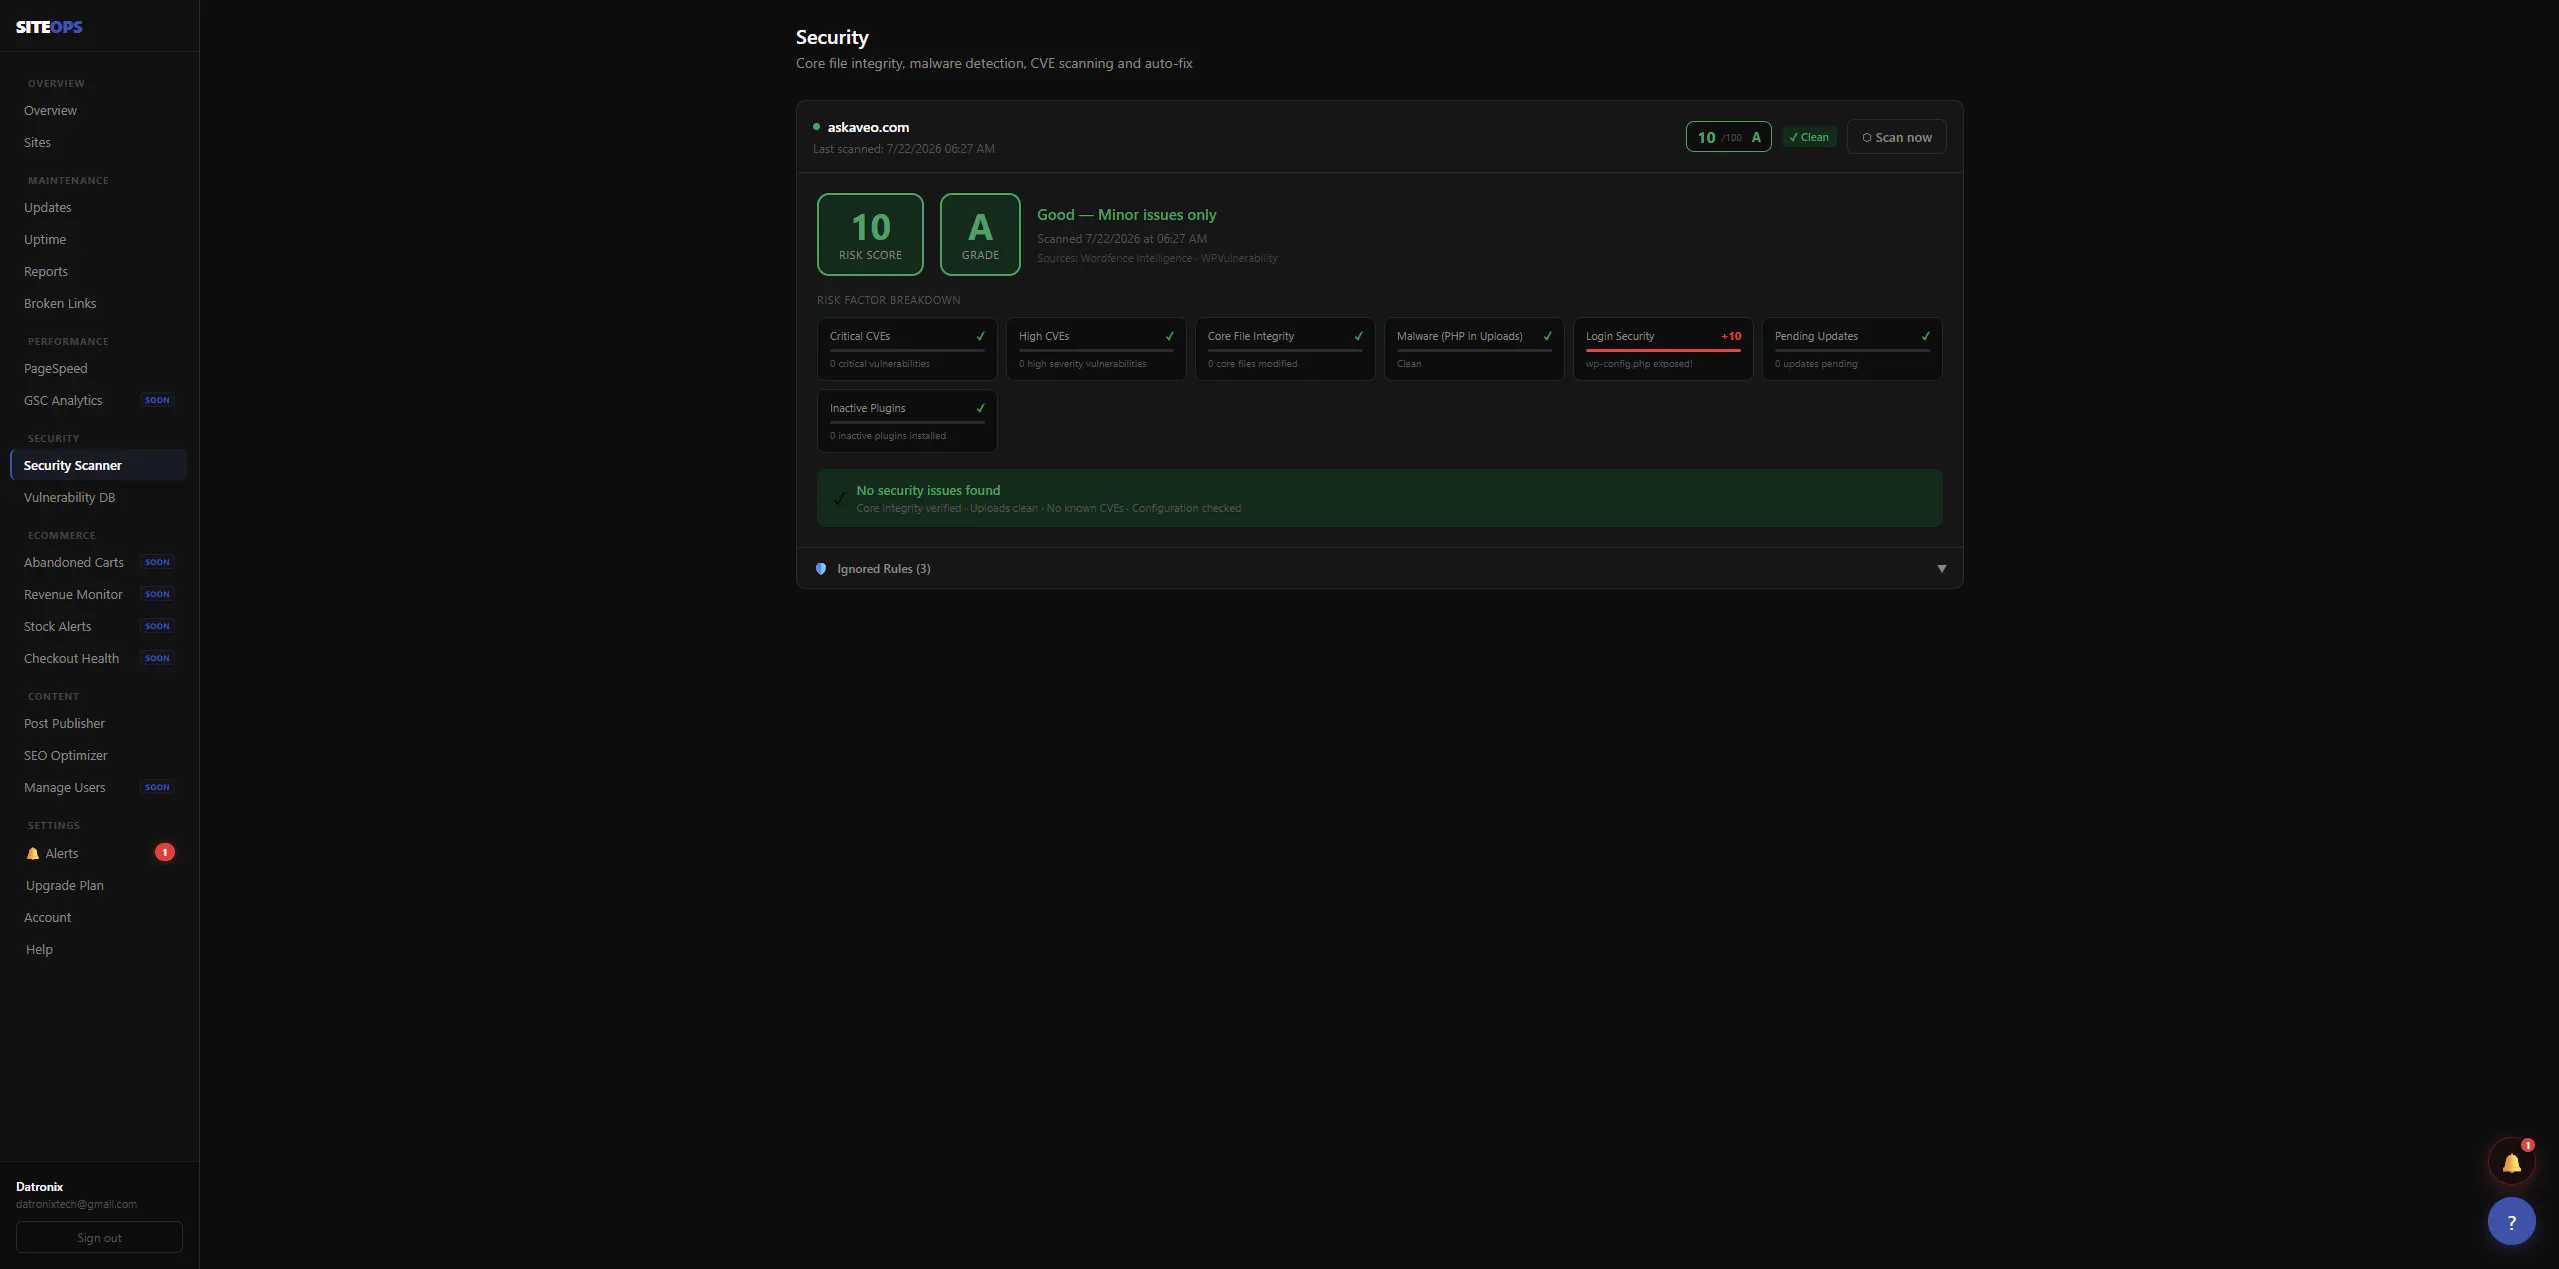Click the Malware (PHP in Uploads) card
Viewport: 2559px width, 1269px height.
tap(1474, 349)
